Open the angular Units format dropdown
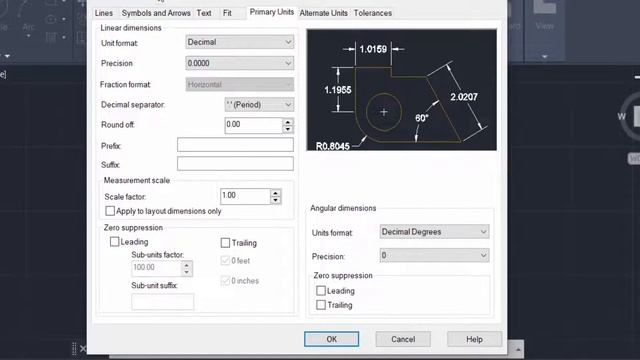The height and width of the screenshot is (360, 640). pyautogui.click(x=434, y=232)
